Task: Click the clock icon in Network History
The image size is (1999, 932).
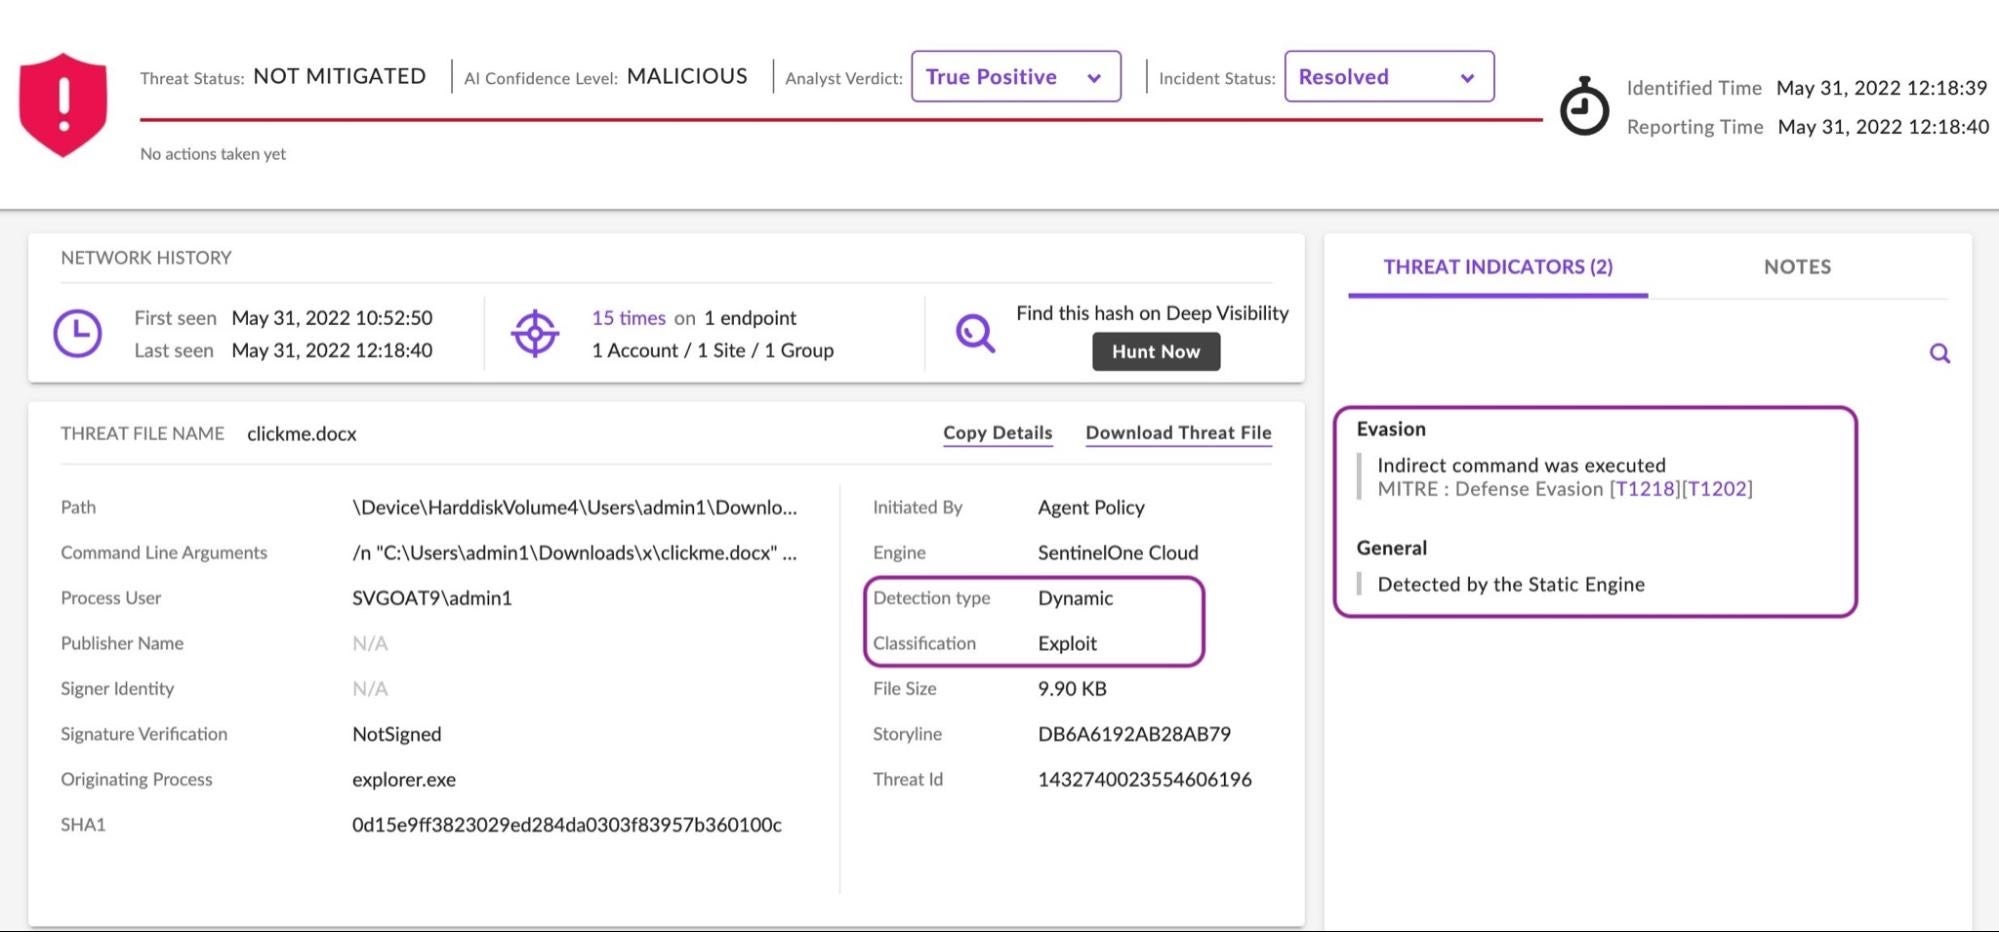Action: 77,333
